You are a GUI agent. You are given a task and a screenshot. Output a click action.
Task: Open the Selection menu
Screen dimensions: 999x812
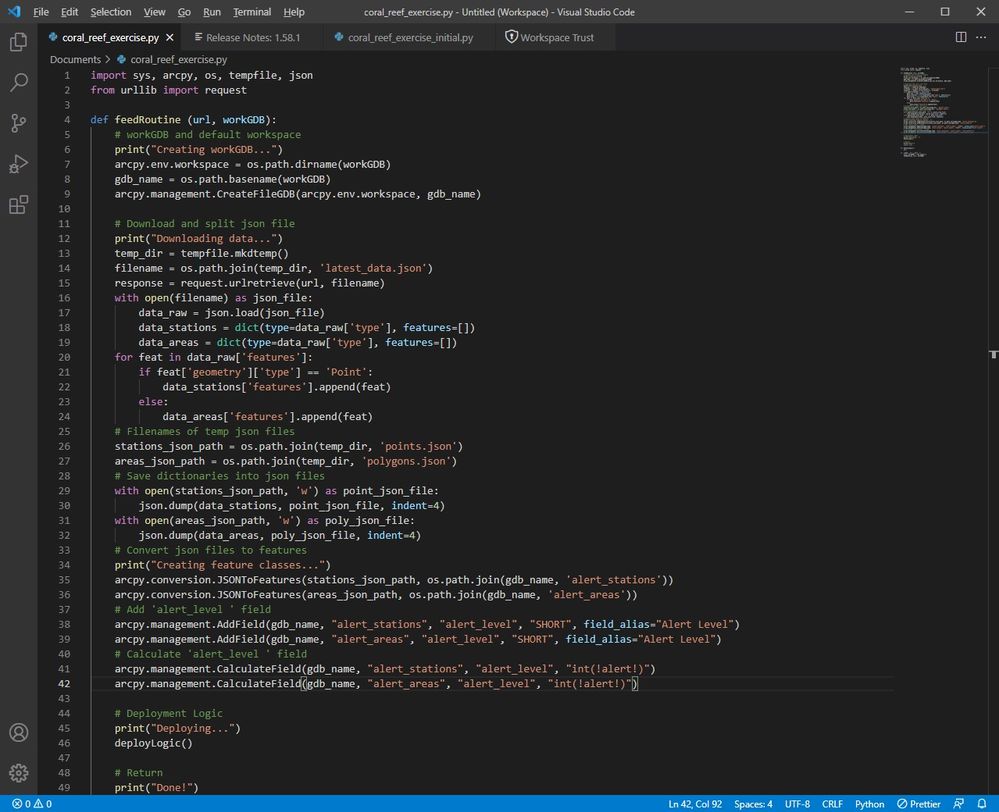coord(110,12)
